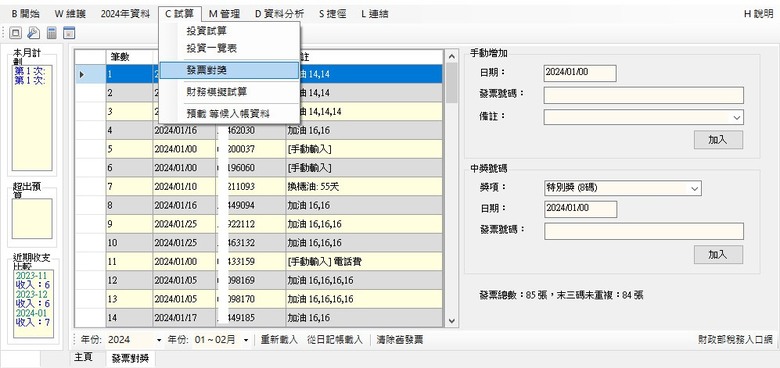Open the 2024年資料 menu

(125, 14)
